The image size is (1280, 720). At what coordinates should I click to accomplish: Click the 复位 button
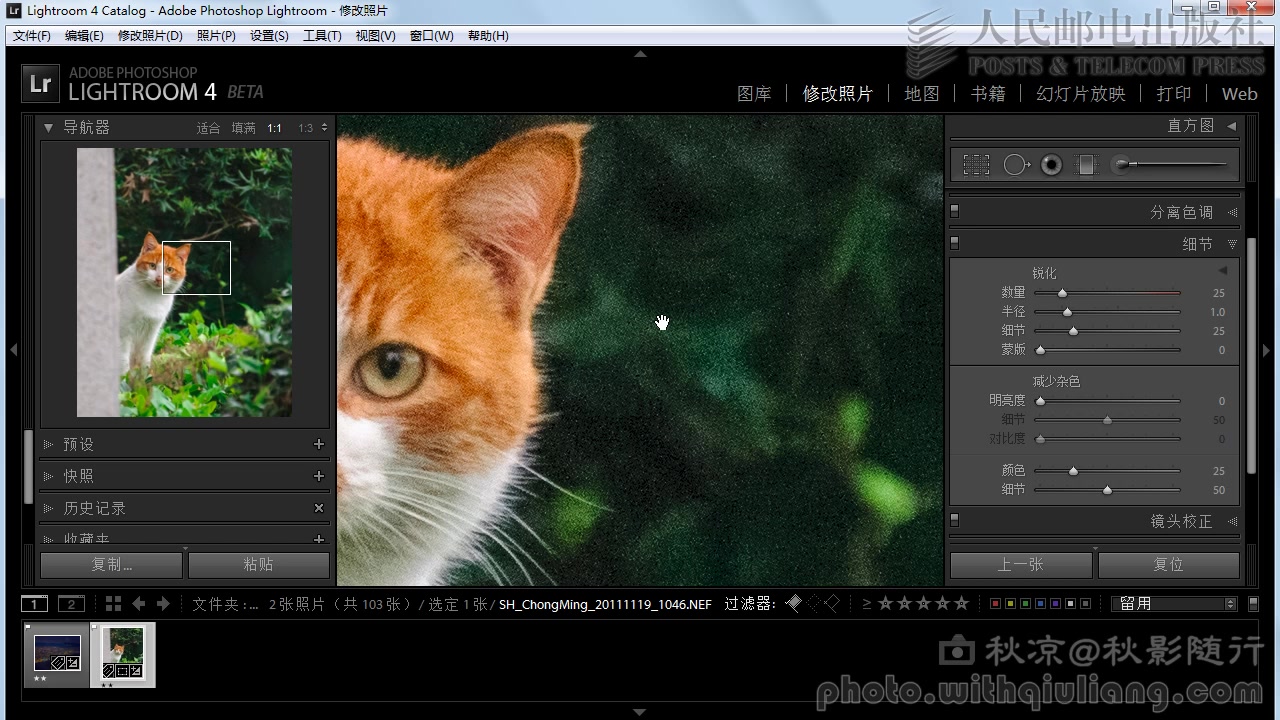(x=1169, y=565)
